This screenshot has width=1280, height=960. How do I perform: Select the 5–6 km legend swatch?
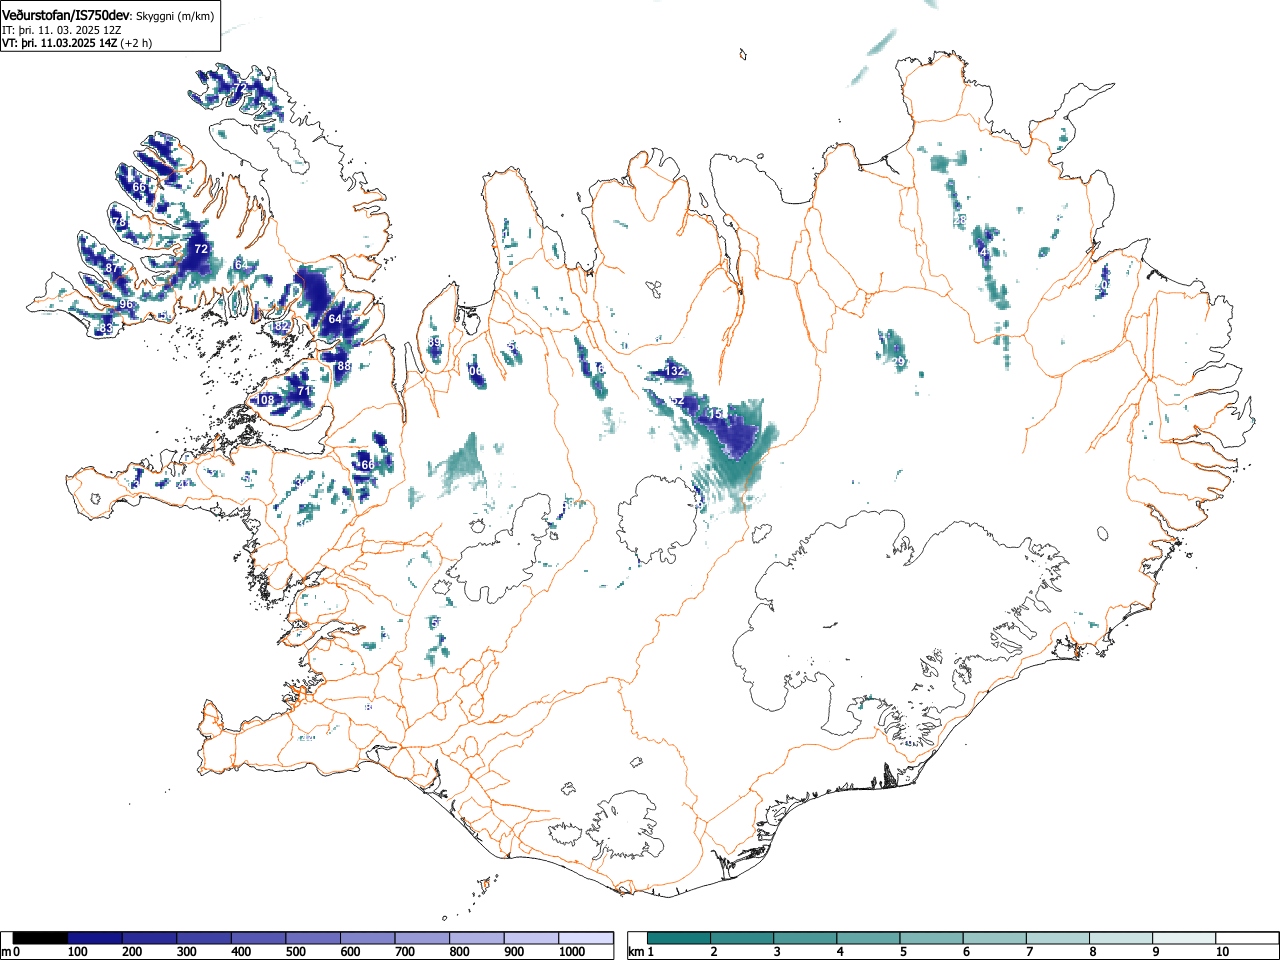point(933,938)
